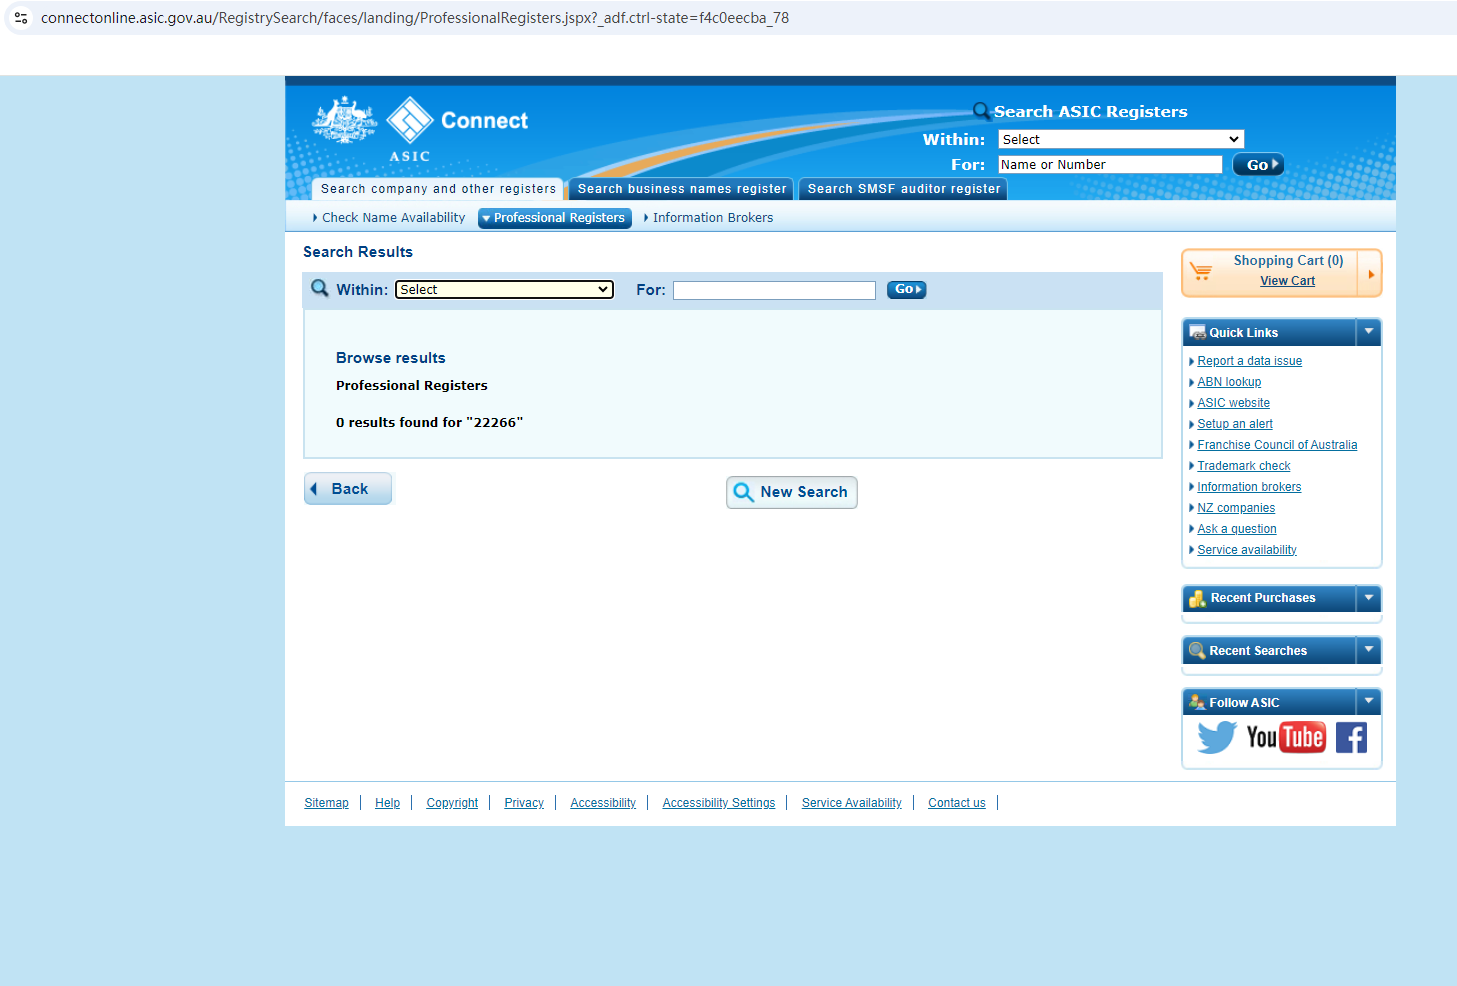Go back with the Back button
The width and height of the screenshot is (1457, 986).
[348, 489]
